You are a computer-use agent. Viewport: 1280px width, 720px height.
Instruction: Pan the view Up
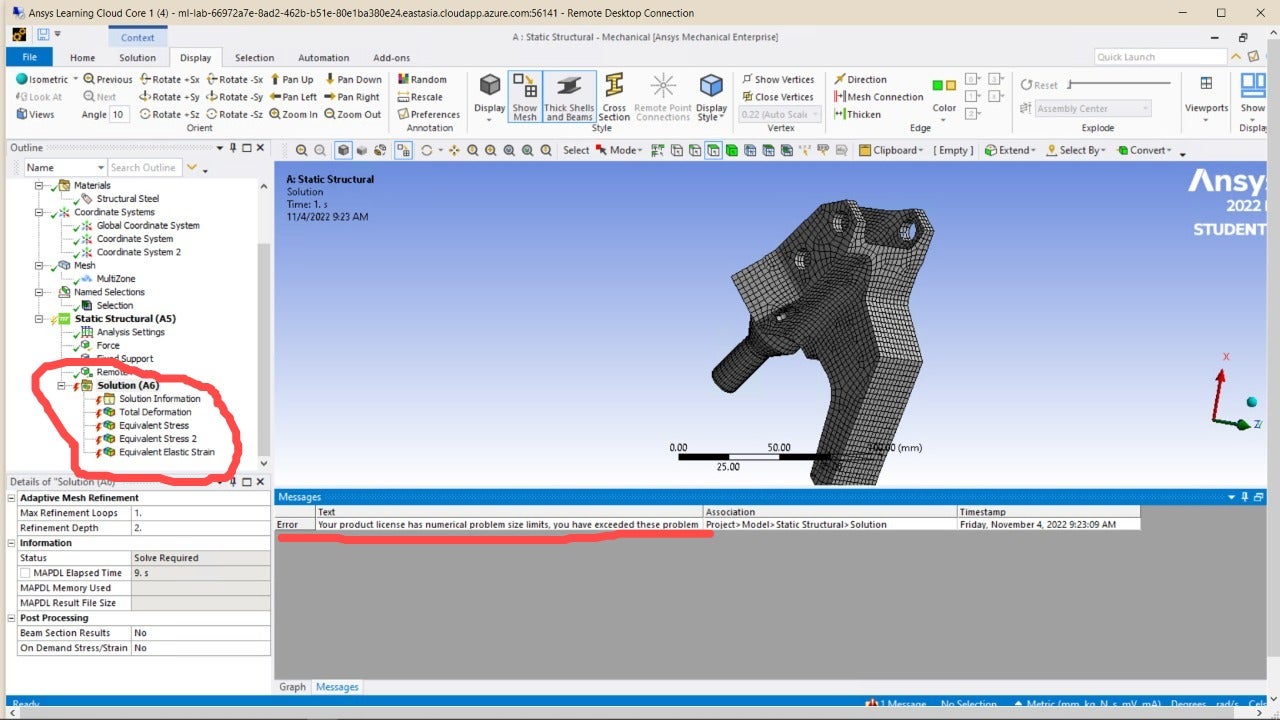(291, 79)
